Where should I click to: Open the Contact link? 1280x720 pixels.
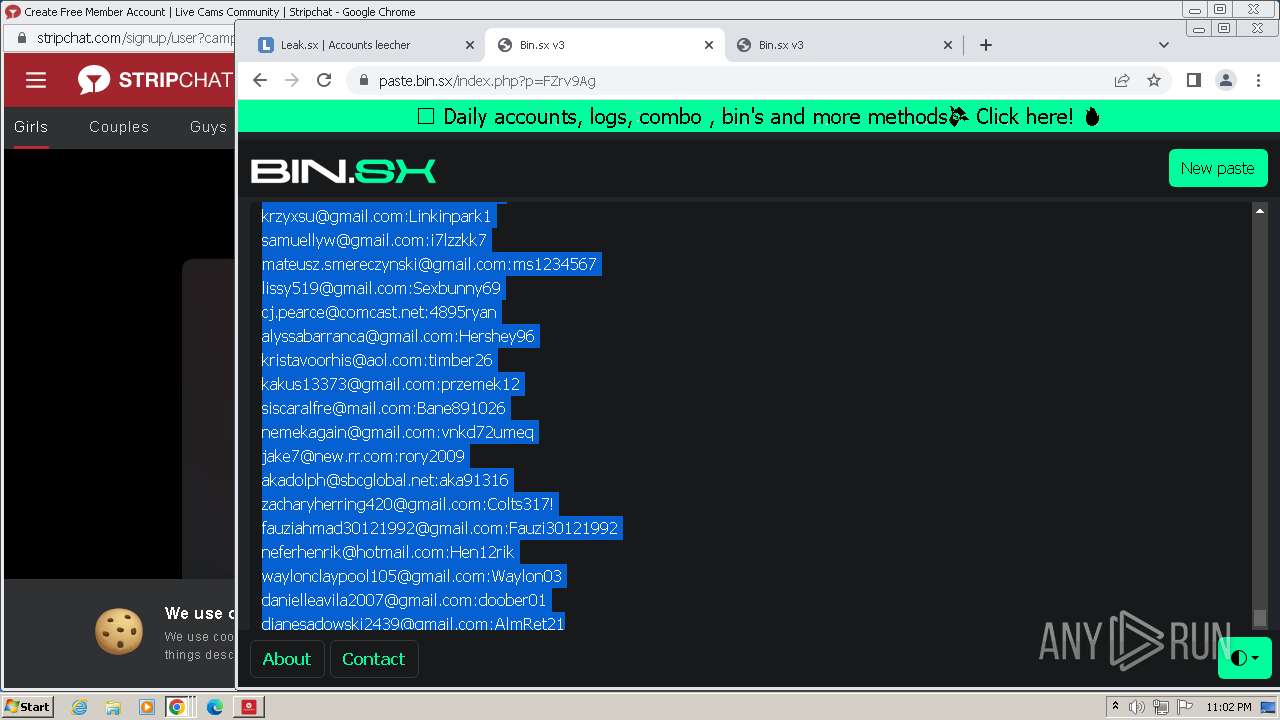tap(373, 659)
